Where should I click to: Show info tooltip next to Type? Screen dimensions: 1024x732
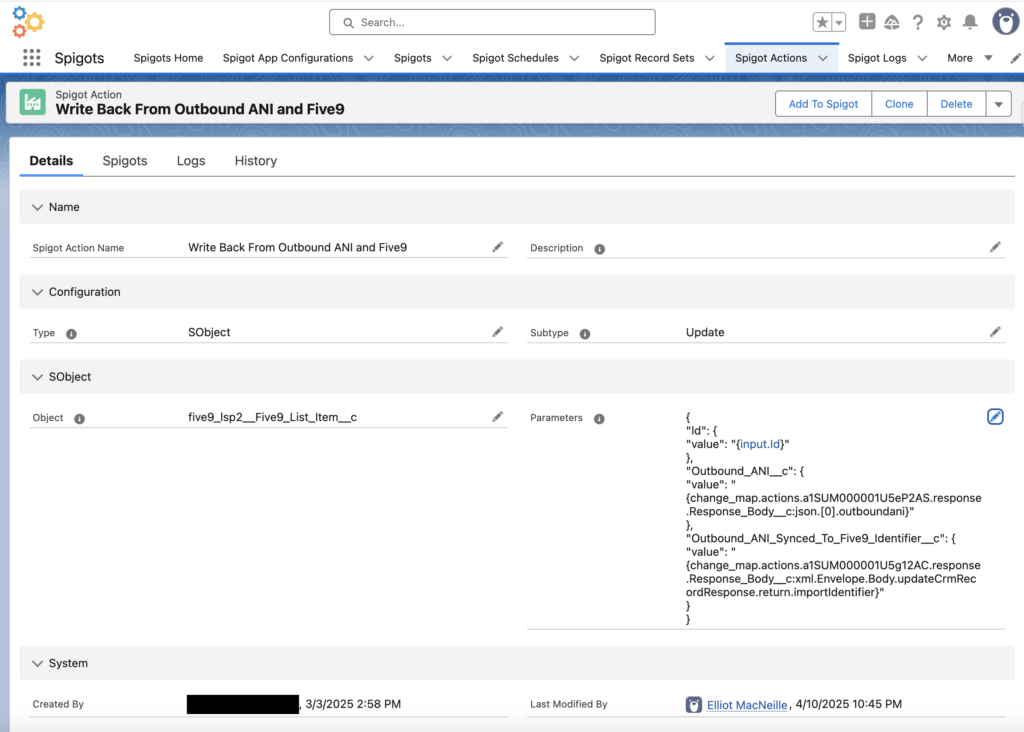pyautogui.click(x=71, y=334)
